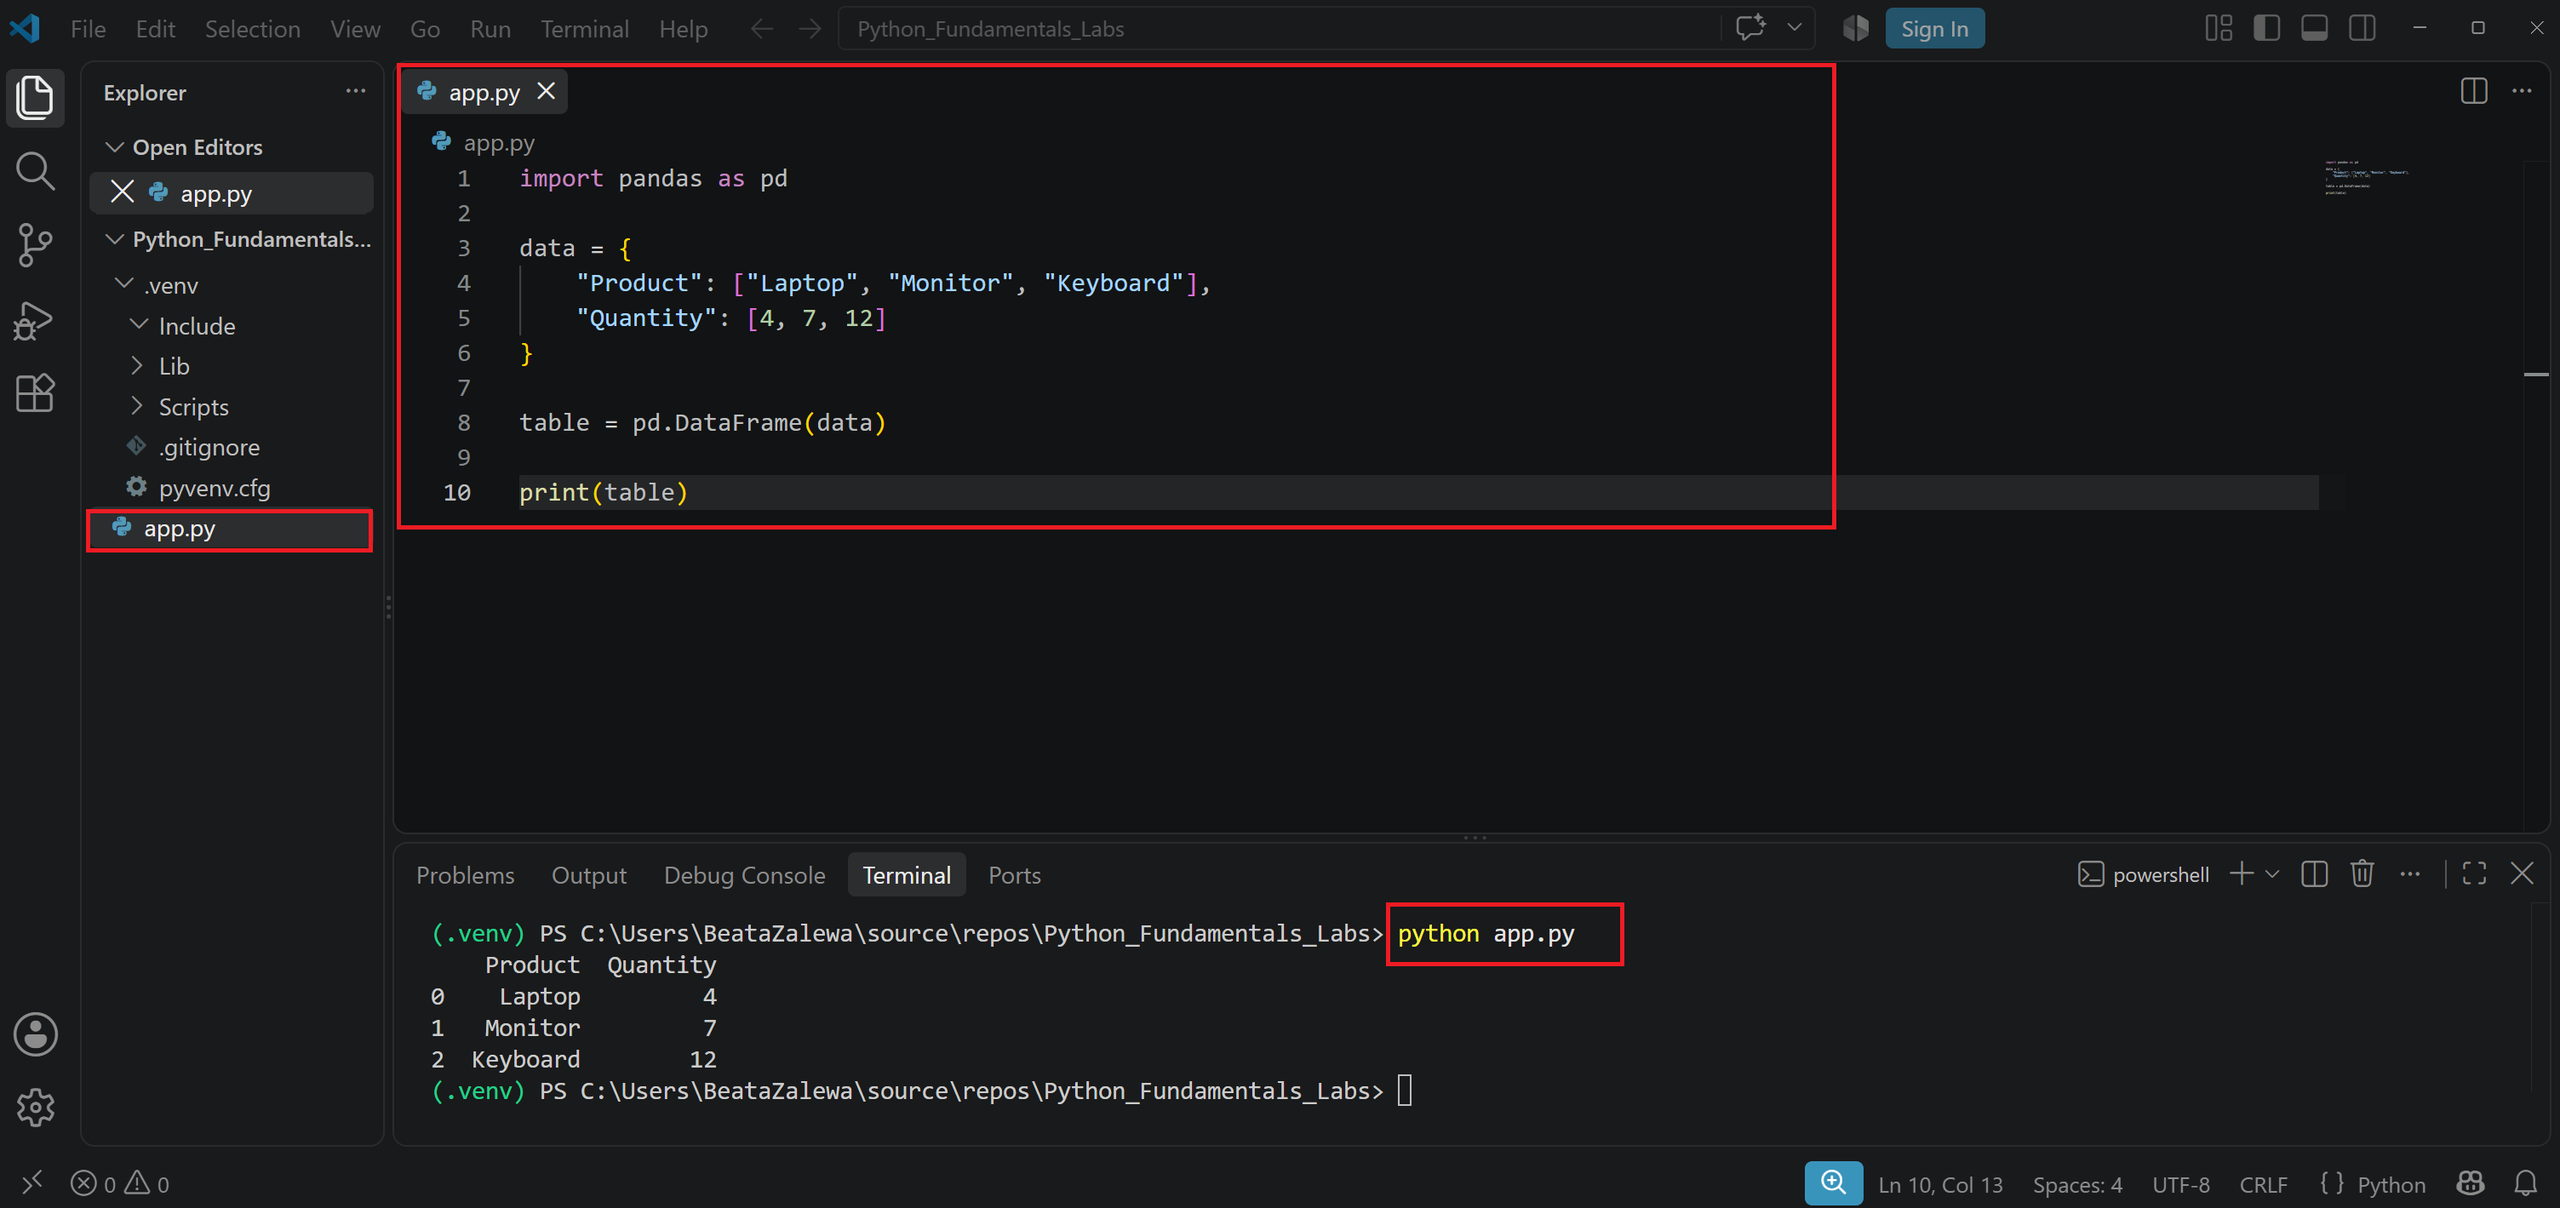Split the terminal
The image size is (2560, 1208).
tap(2314, 874)
